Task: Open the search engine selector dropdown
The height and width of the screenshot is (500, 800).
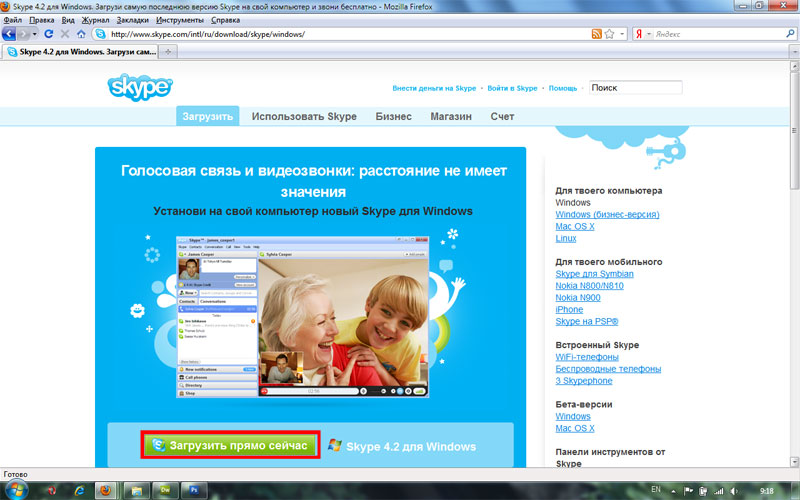Action: (649, 34)
